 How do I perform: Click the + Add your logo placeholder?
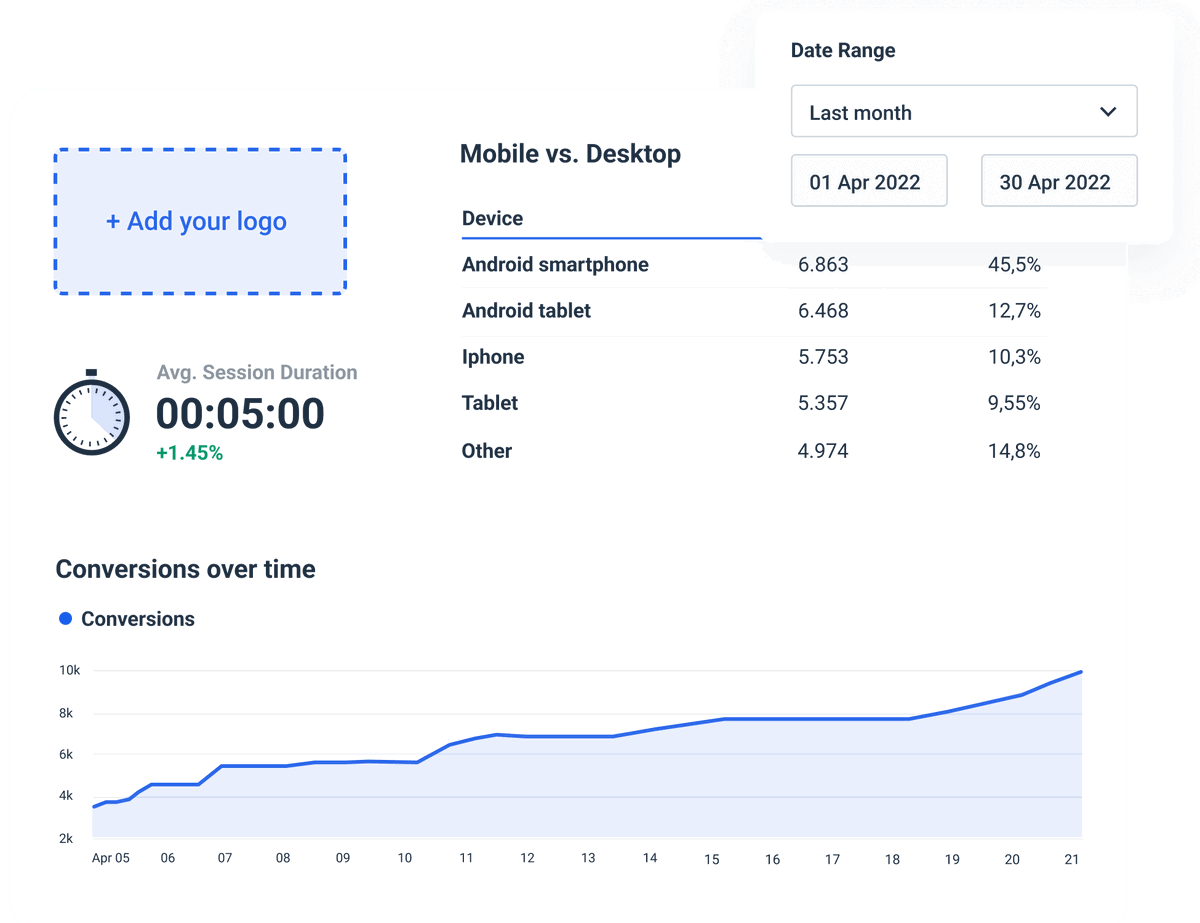click(x=199, y=221)
